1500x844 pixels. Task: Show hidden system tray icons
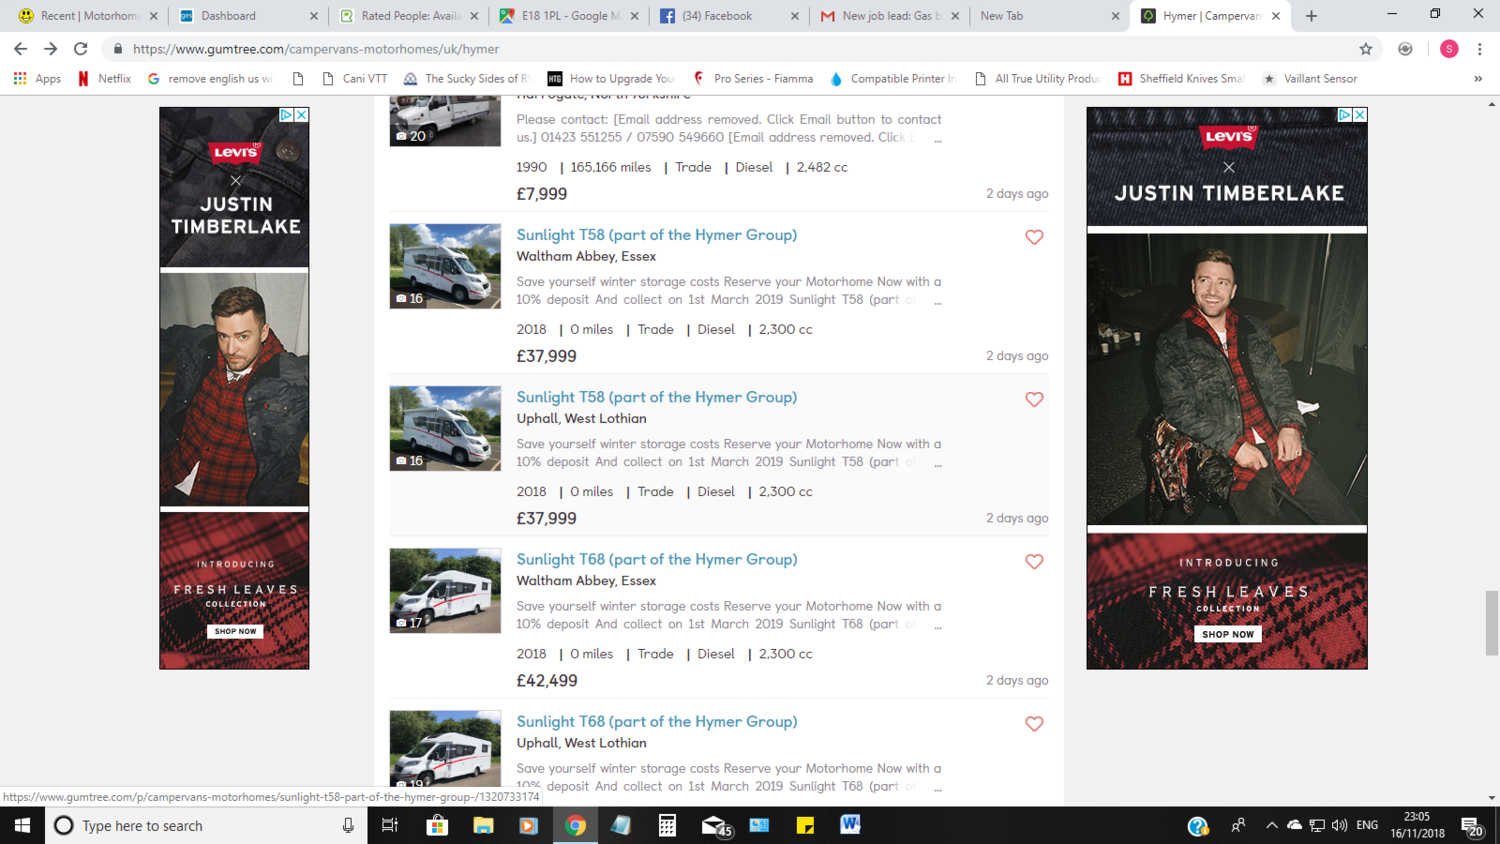click(x=1271, y=825)
